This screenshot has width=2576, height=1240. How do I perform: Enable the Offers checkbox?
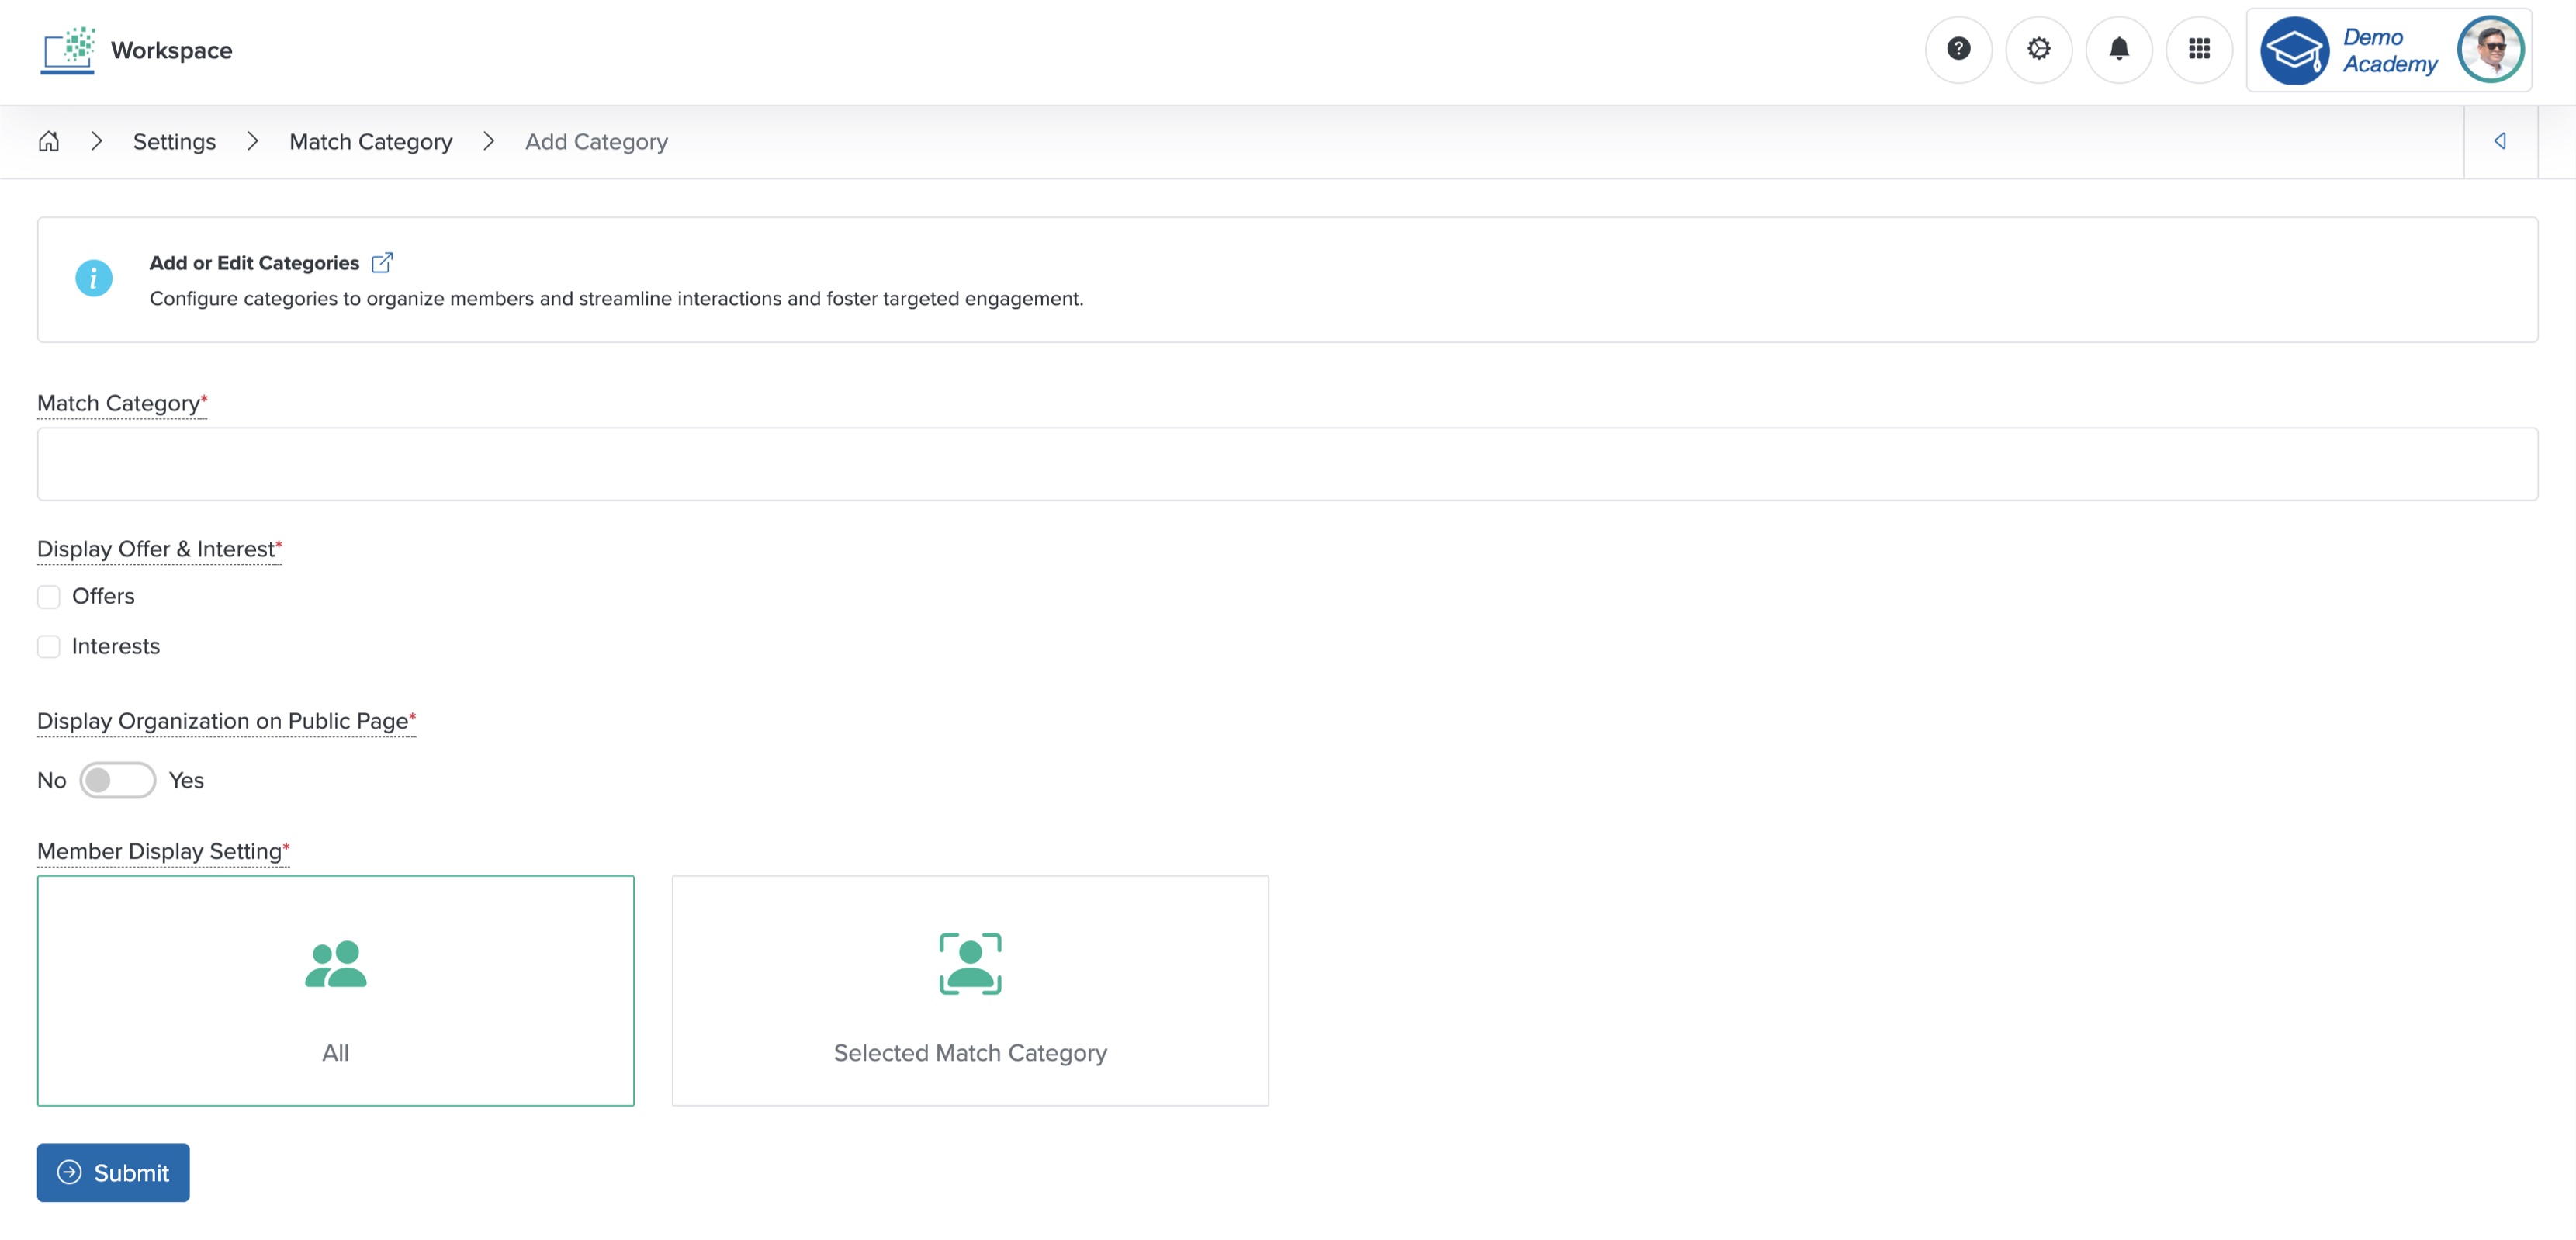coord(48,596)
